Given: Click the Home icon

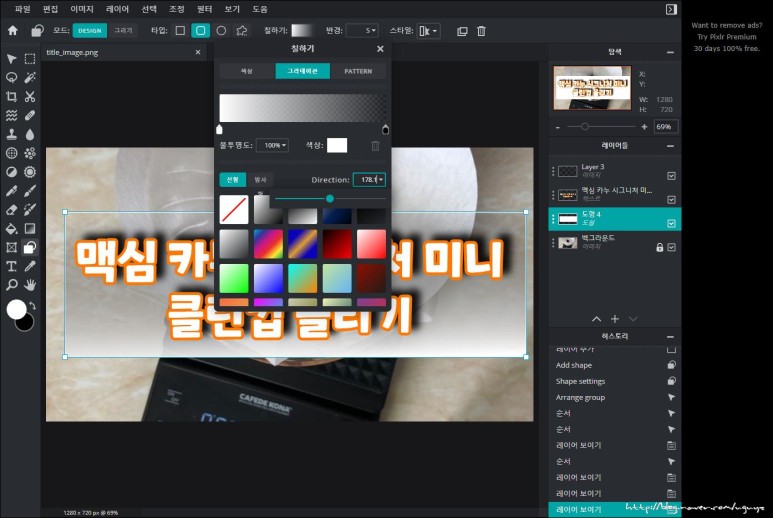Looking at the screenshot, I should [13, 31].
